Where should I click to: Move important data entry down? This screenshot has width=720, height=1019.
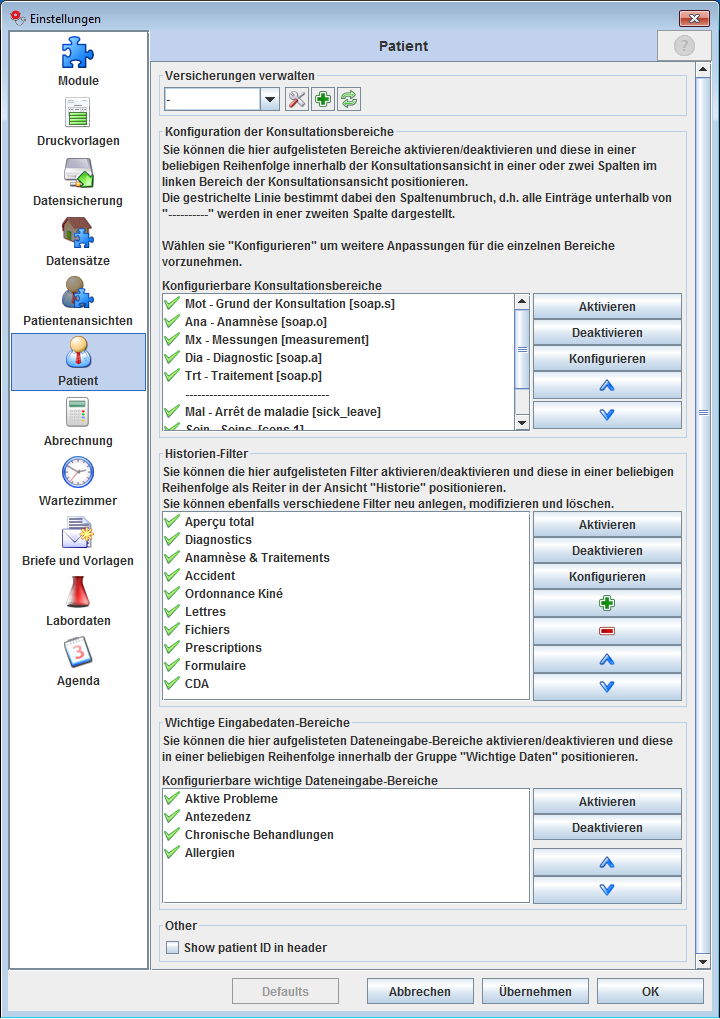pos(606,889)
